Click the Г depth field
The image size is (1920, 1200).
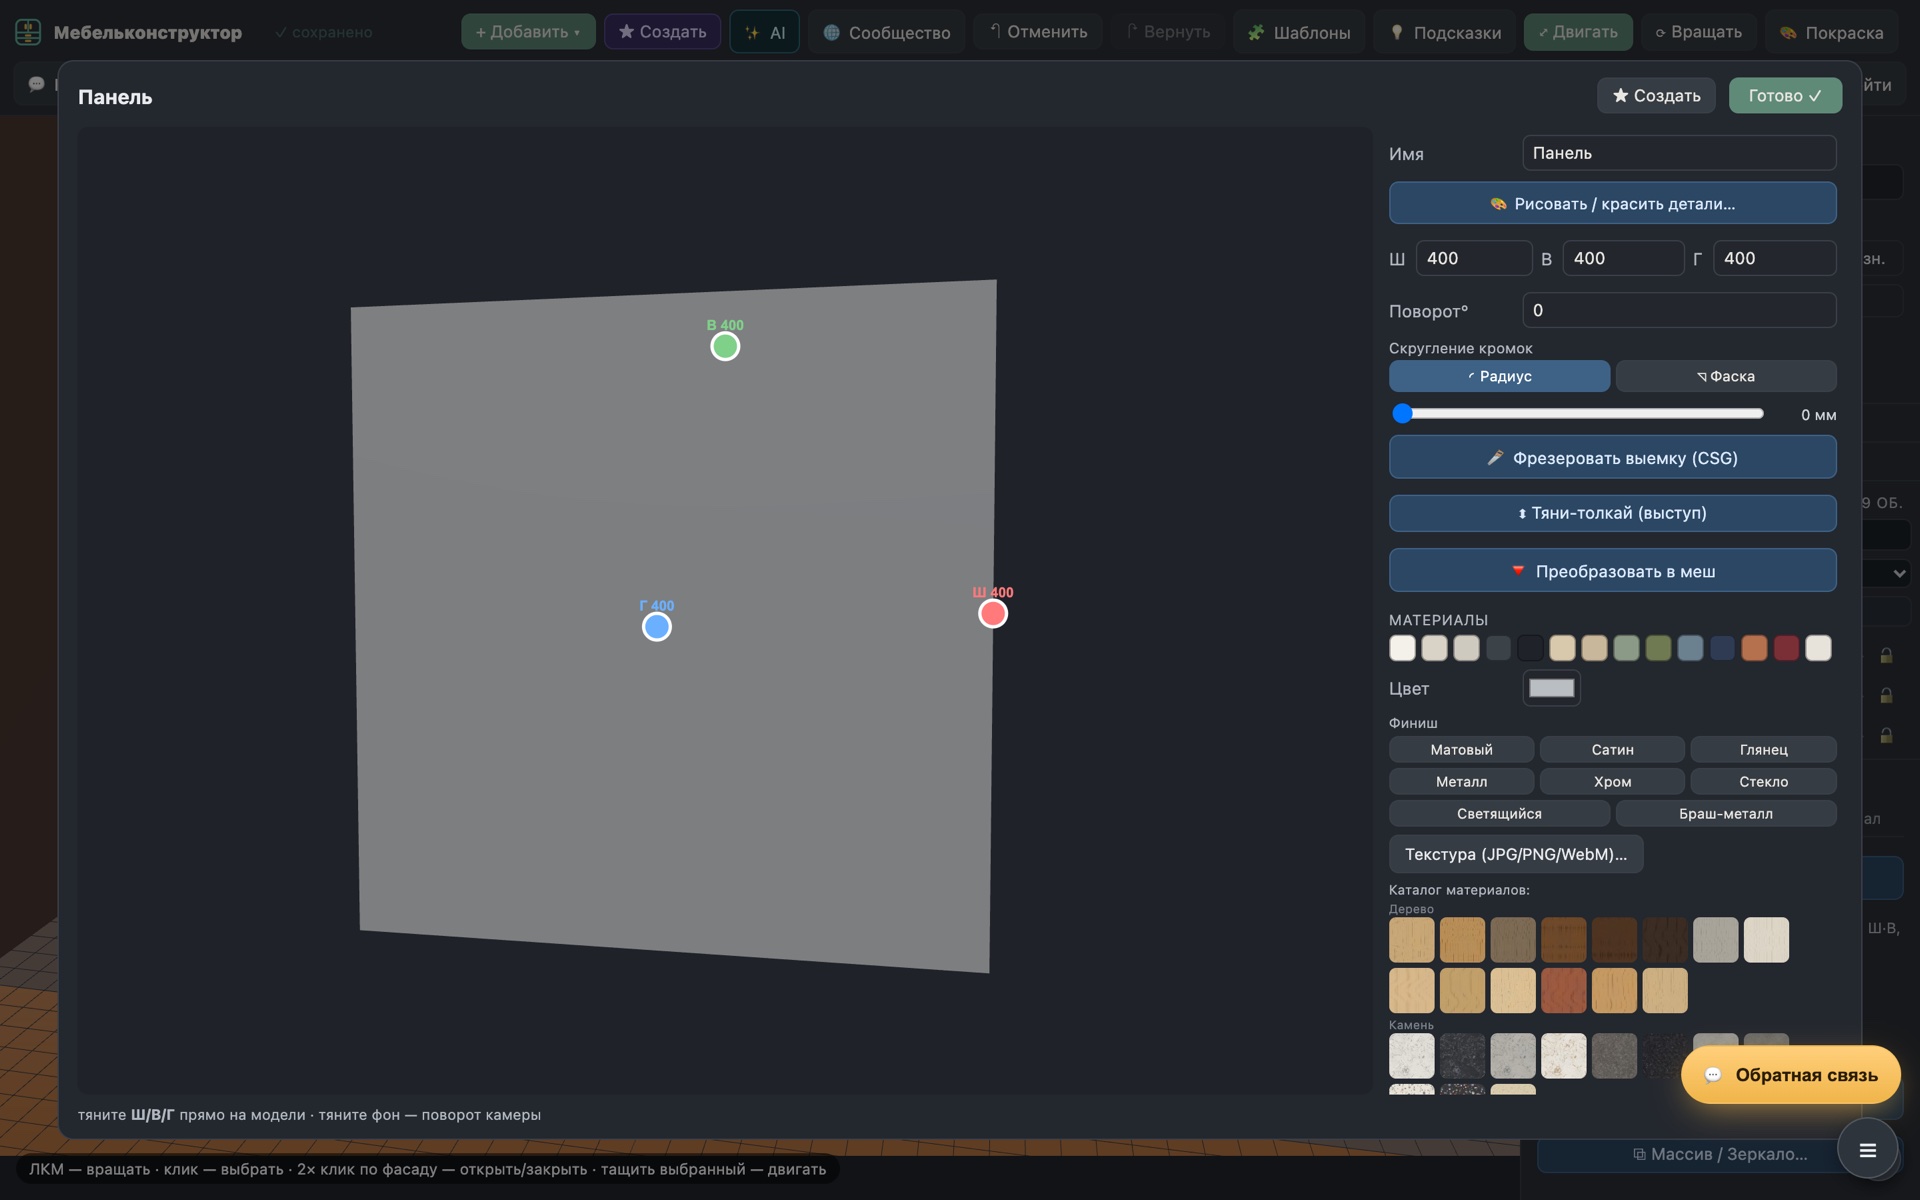click(1774, 258)
